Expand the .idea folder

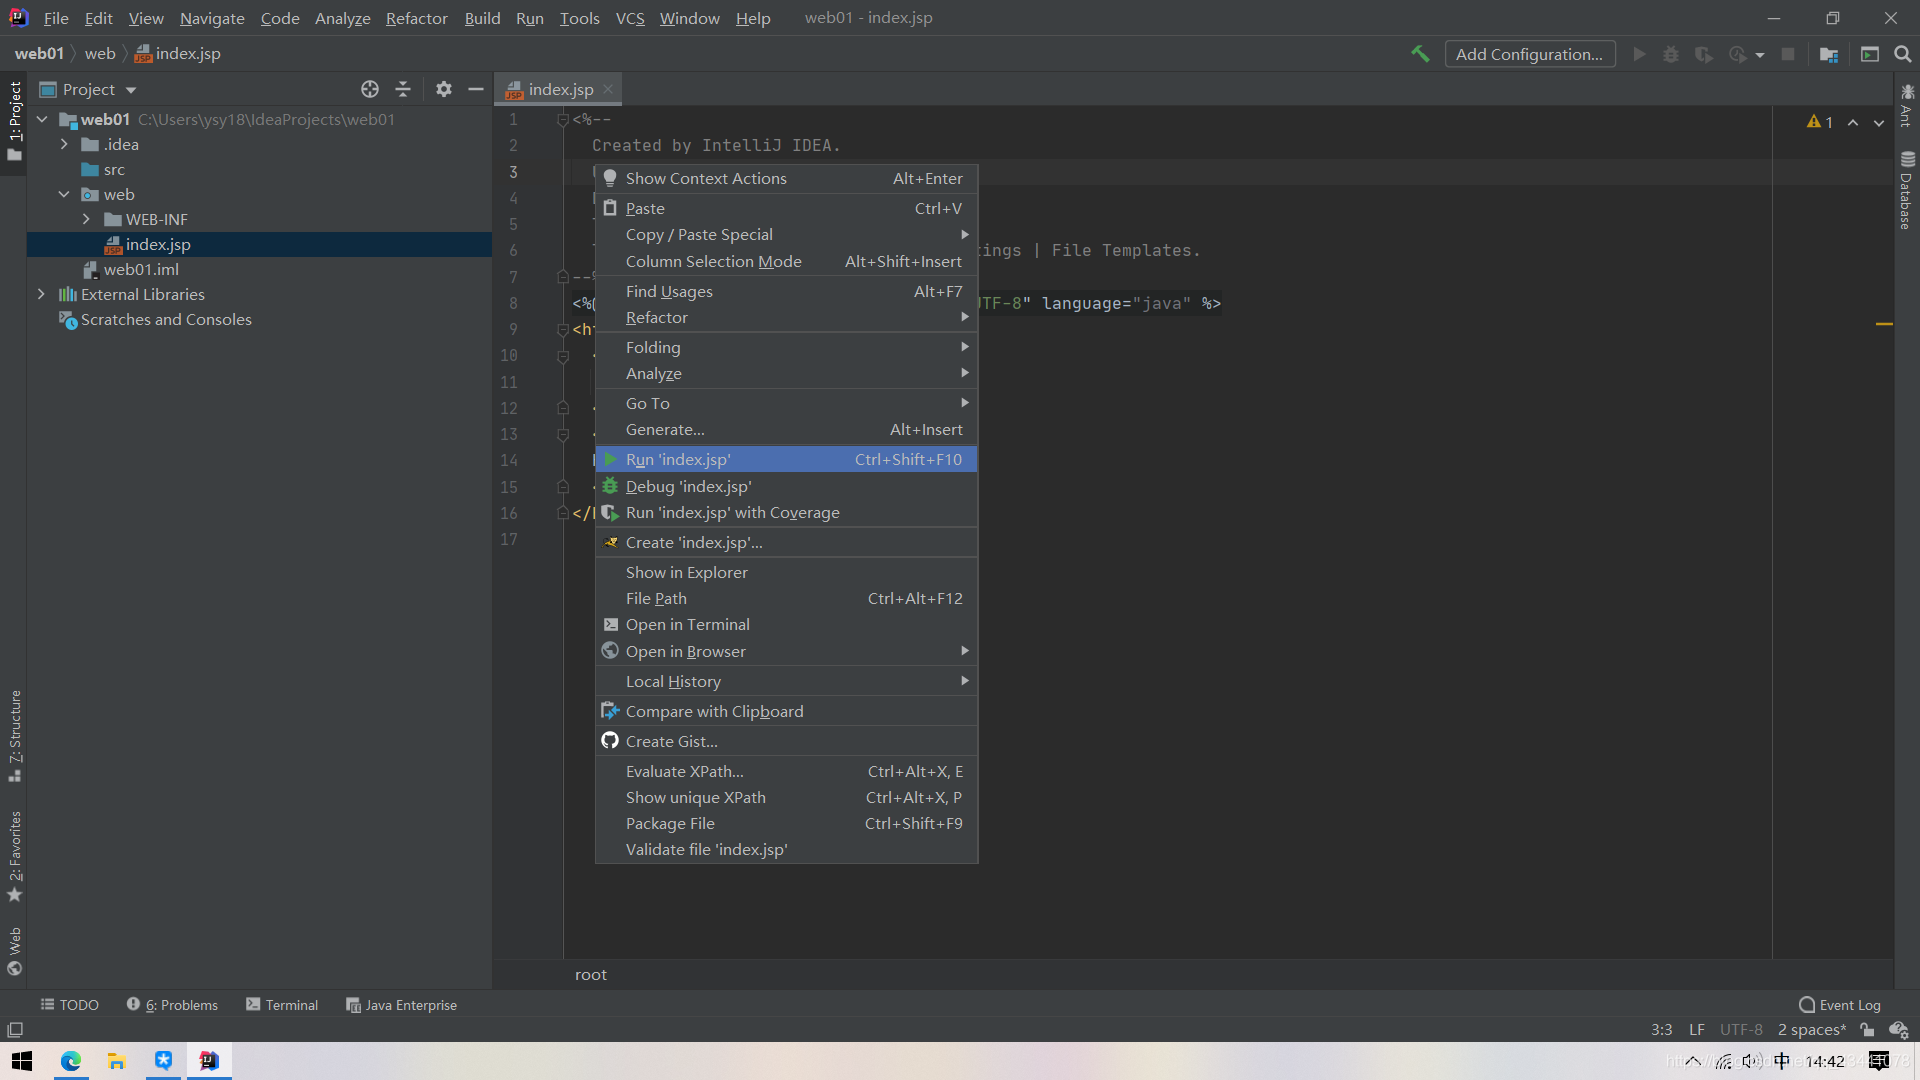[64, 144]
